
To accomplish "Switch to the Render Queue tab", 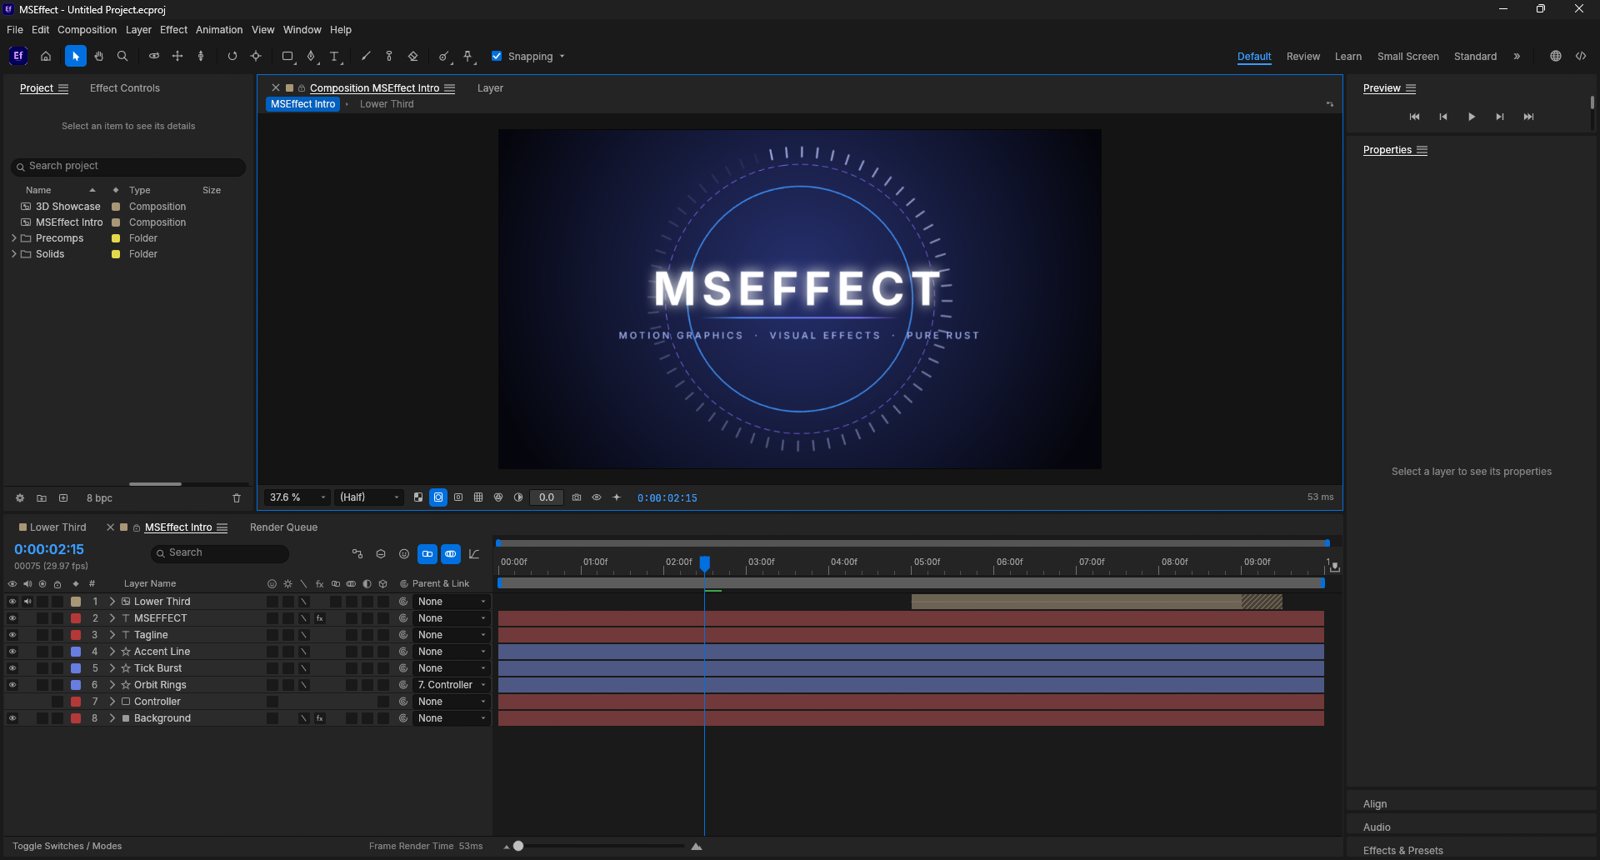I will pyautogui.click(x=284, y=527).
